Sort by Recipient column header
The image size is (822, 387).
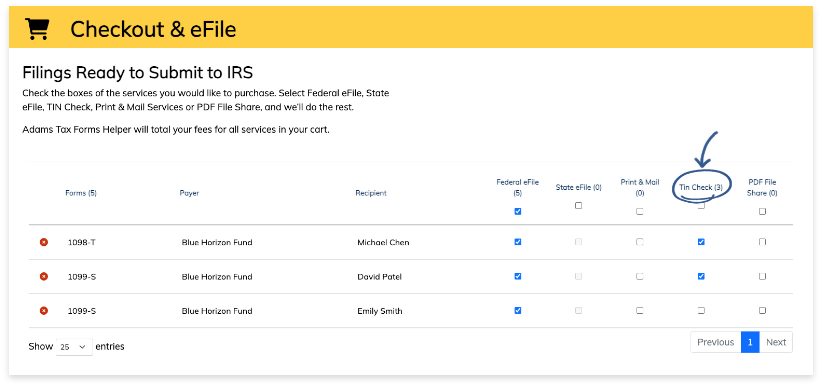tap(371, 193)
